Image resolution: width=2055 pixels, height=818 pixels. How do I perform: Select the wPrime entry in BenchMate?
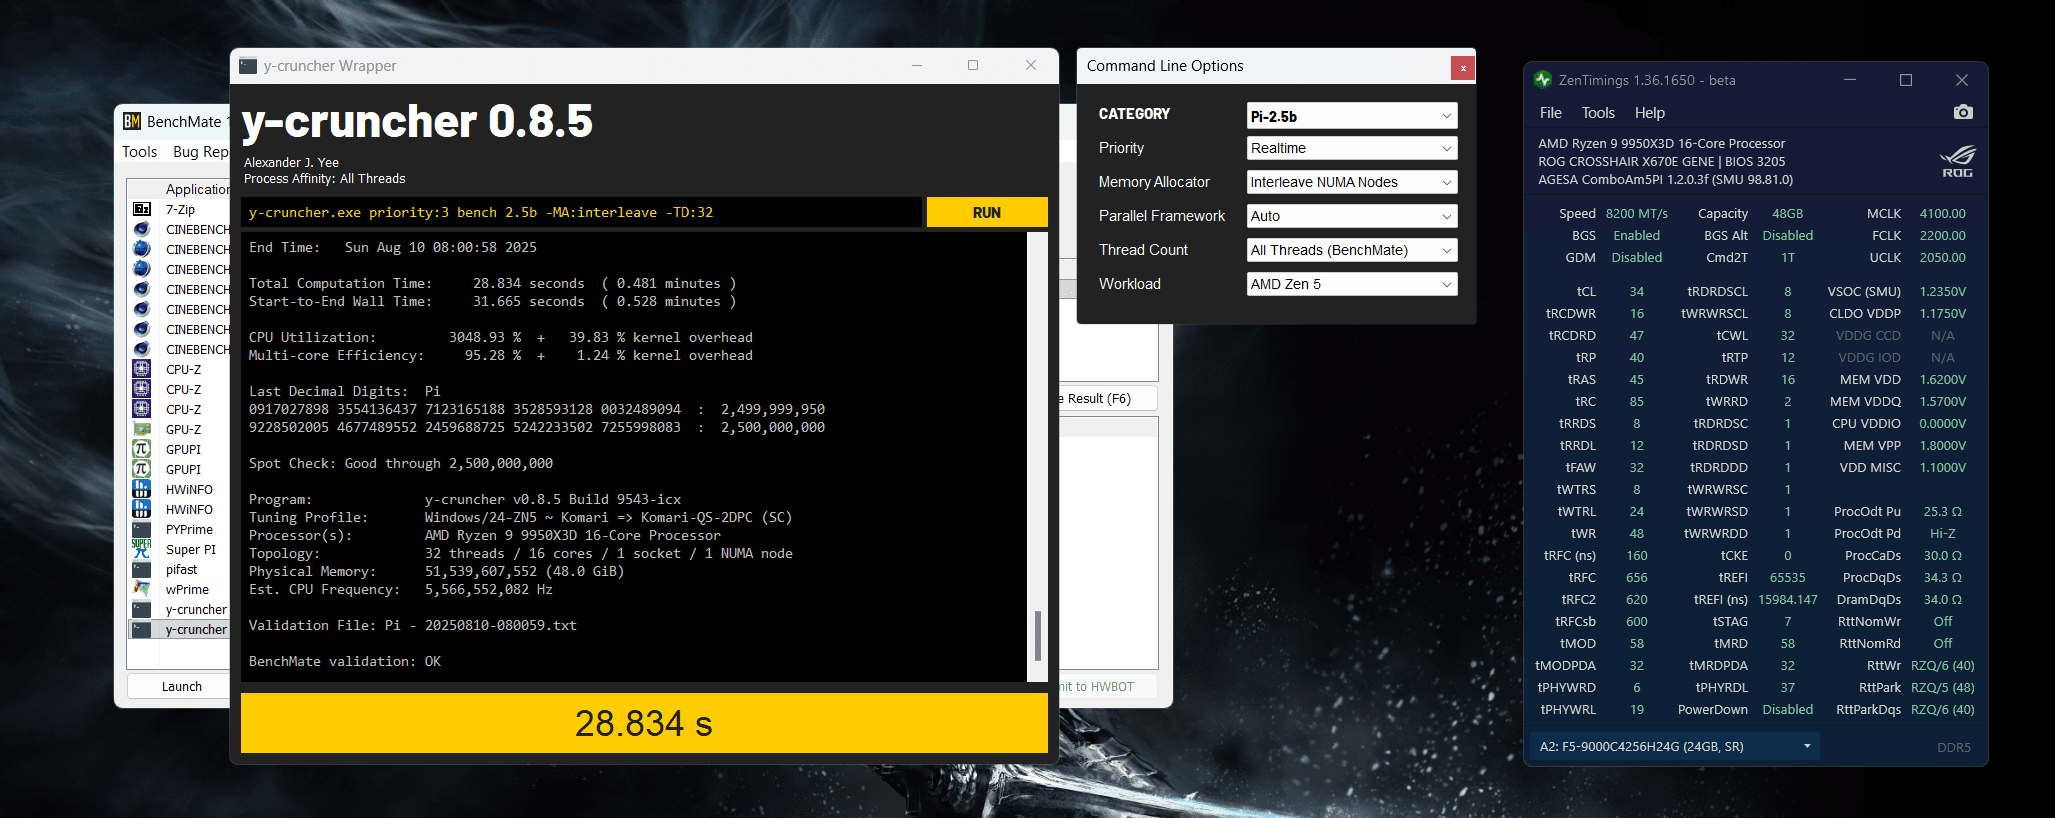pos(180,589)
